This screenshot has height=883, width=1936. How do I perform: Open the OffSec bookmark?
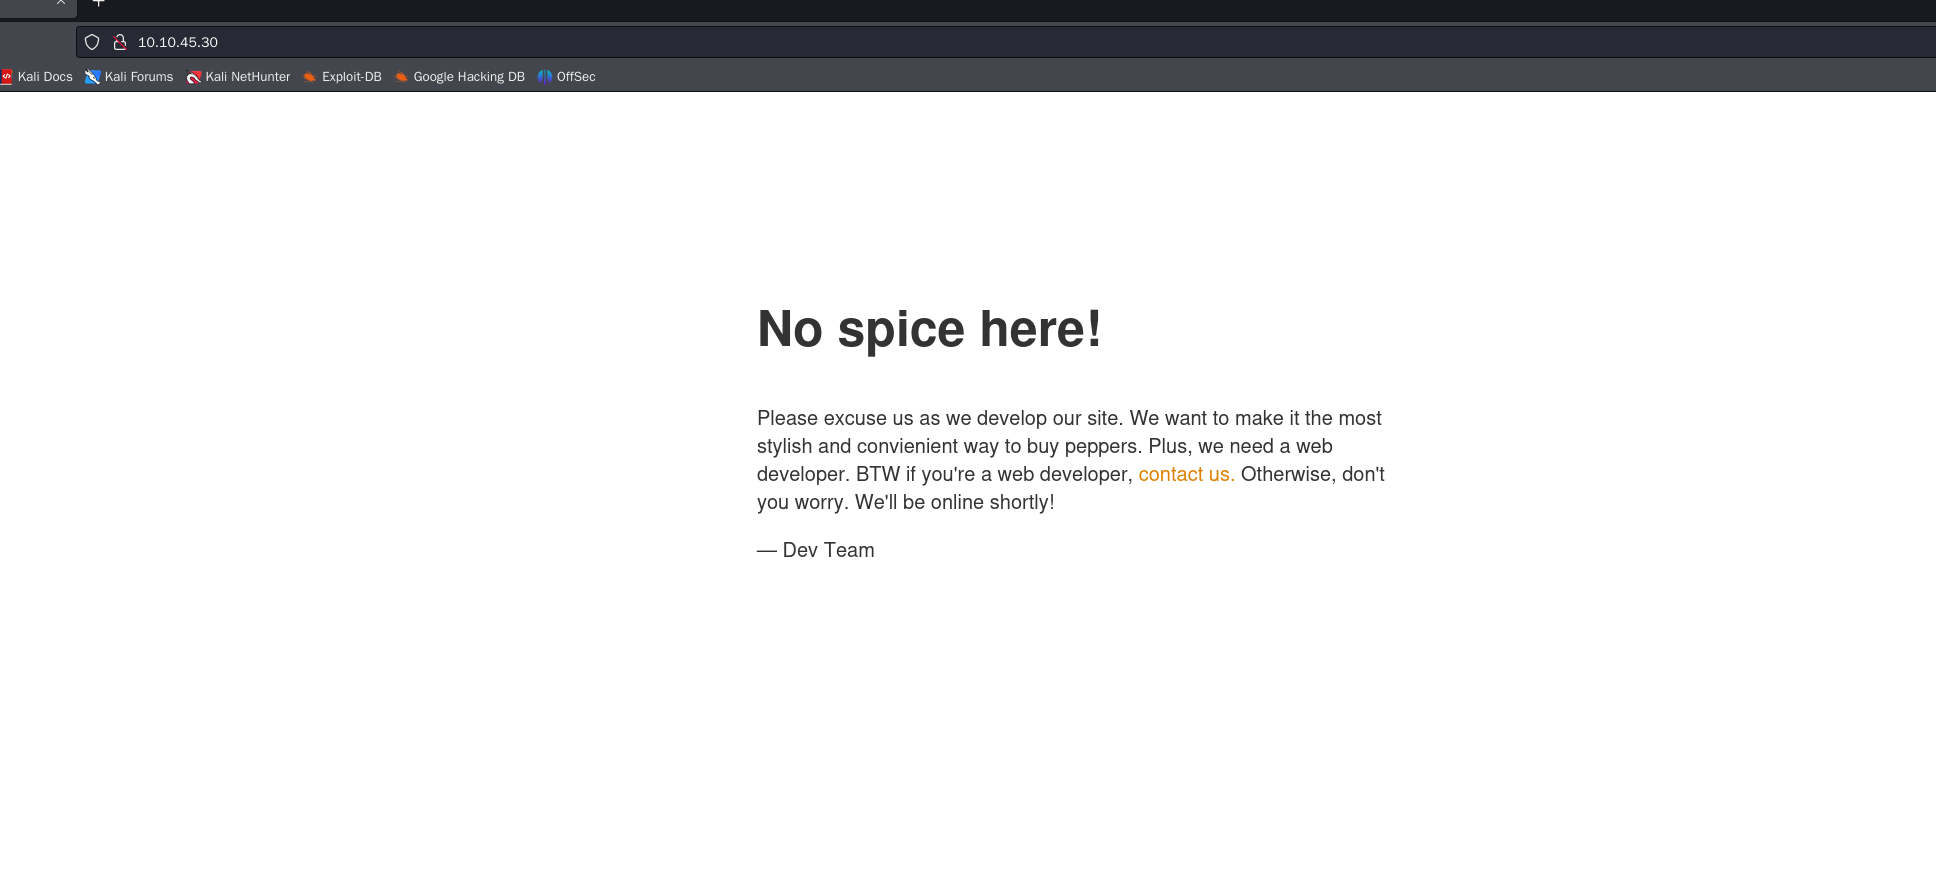point(566,77)
